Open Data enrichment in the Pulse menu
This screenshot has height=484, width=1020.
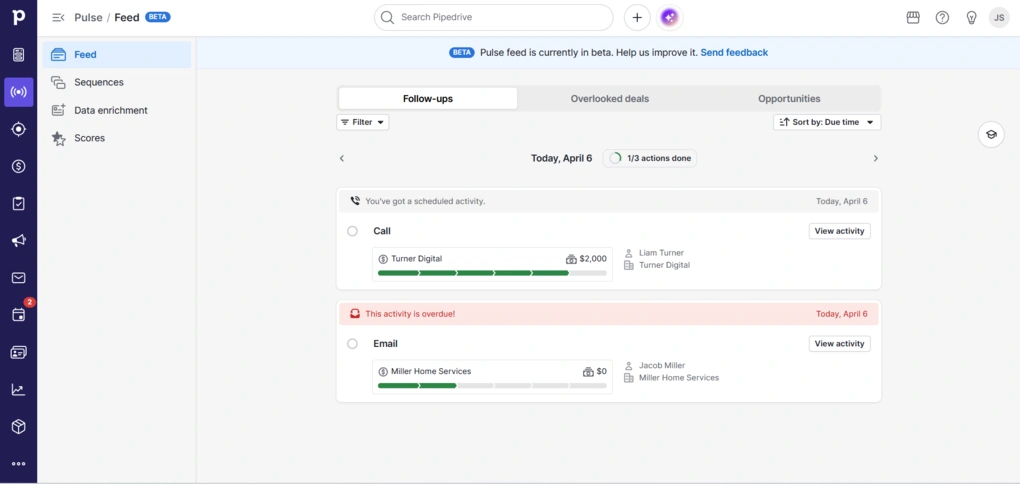coord(117,111)
